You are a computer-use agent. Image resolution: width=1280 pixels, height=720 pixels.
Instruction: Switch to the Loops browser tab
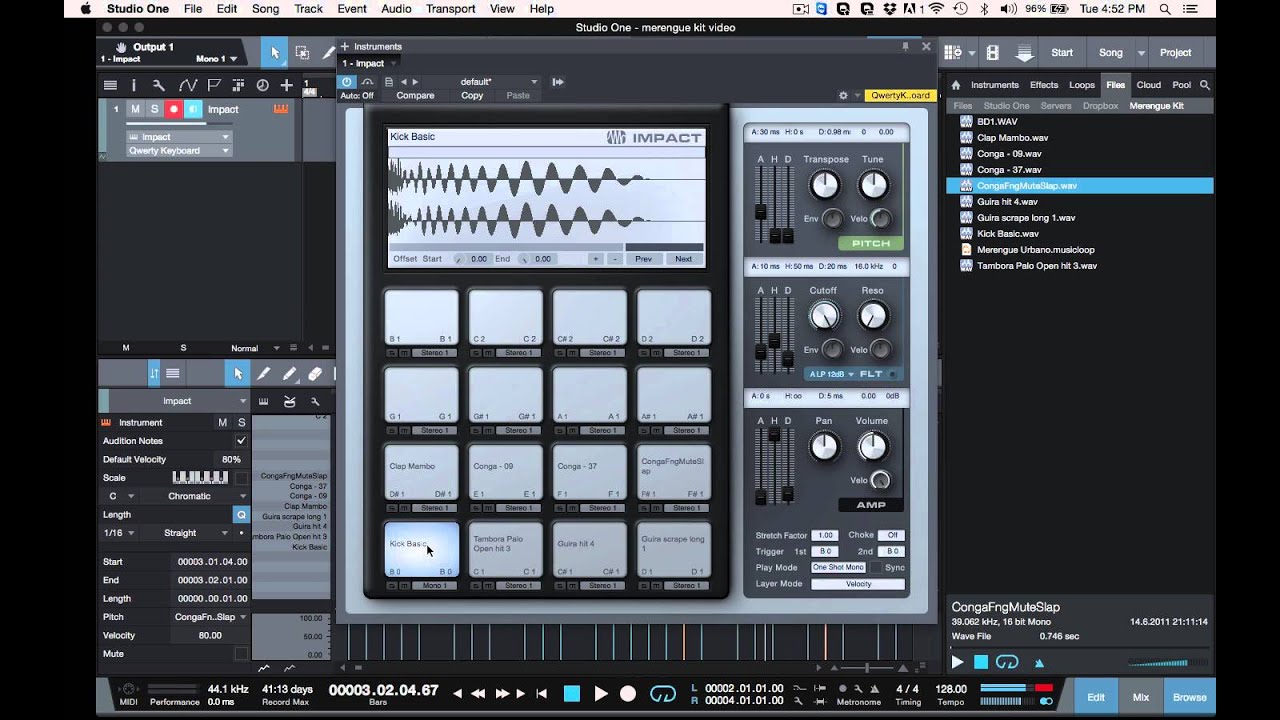click(x=1082, y=85)
